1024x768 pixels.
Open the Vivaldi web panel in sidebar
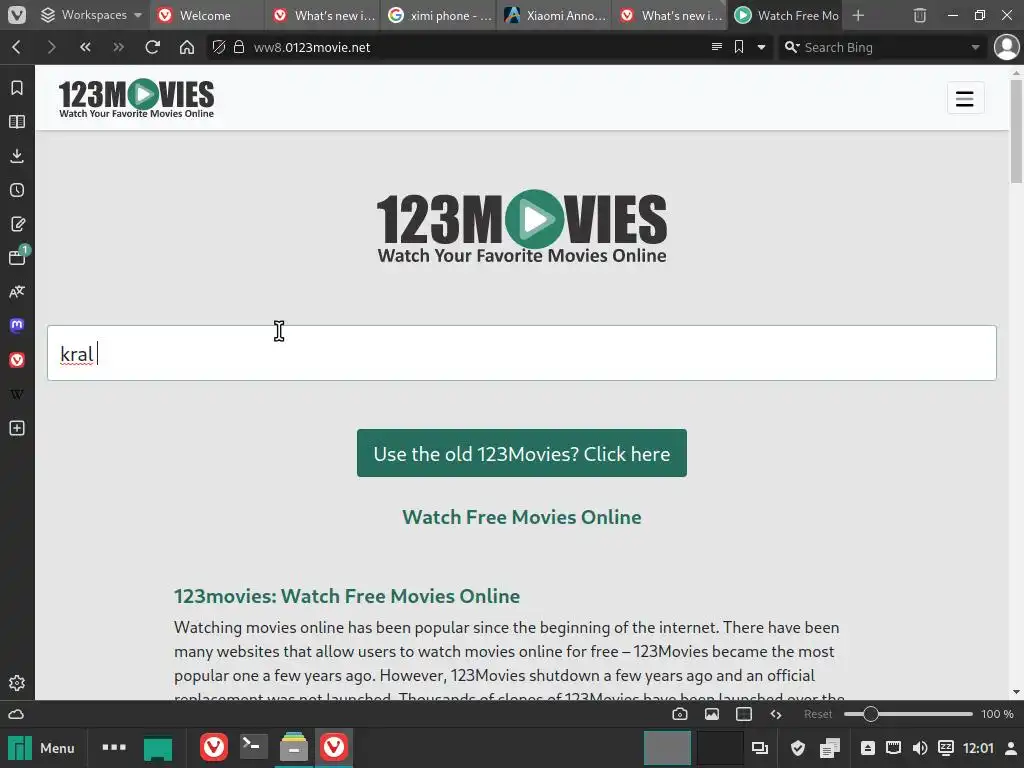(17, 360)
